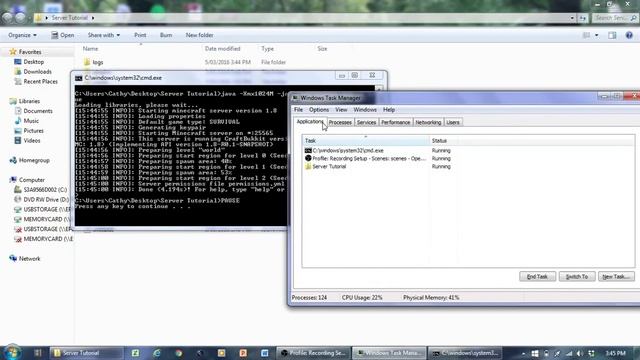The height and width of the screenshot is (360, 640).
Task: Click the Explorer forward arrow
Action: click(x=20, y=18)
